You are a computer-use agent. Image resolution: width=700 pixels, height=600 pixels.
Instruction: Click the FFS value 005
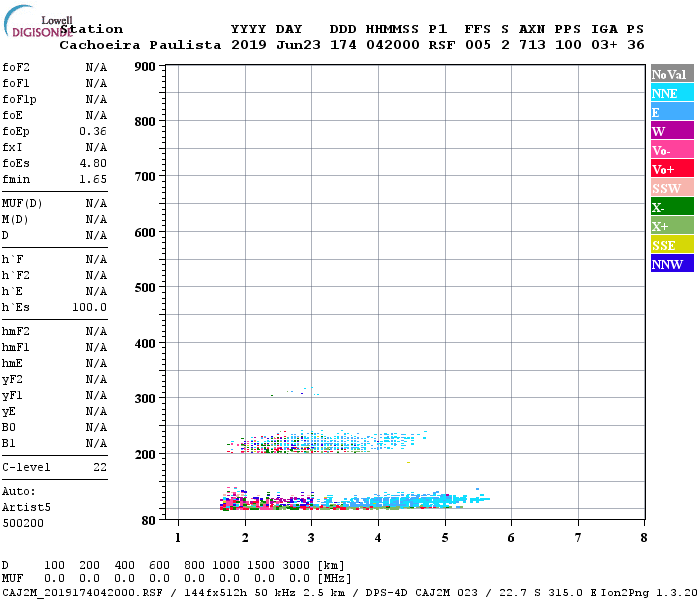[478, 45]
